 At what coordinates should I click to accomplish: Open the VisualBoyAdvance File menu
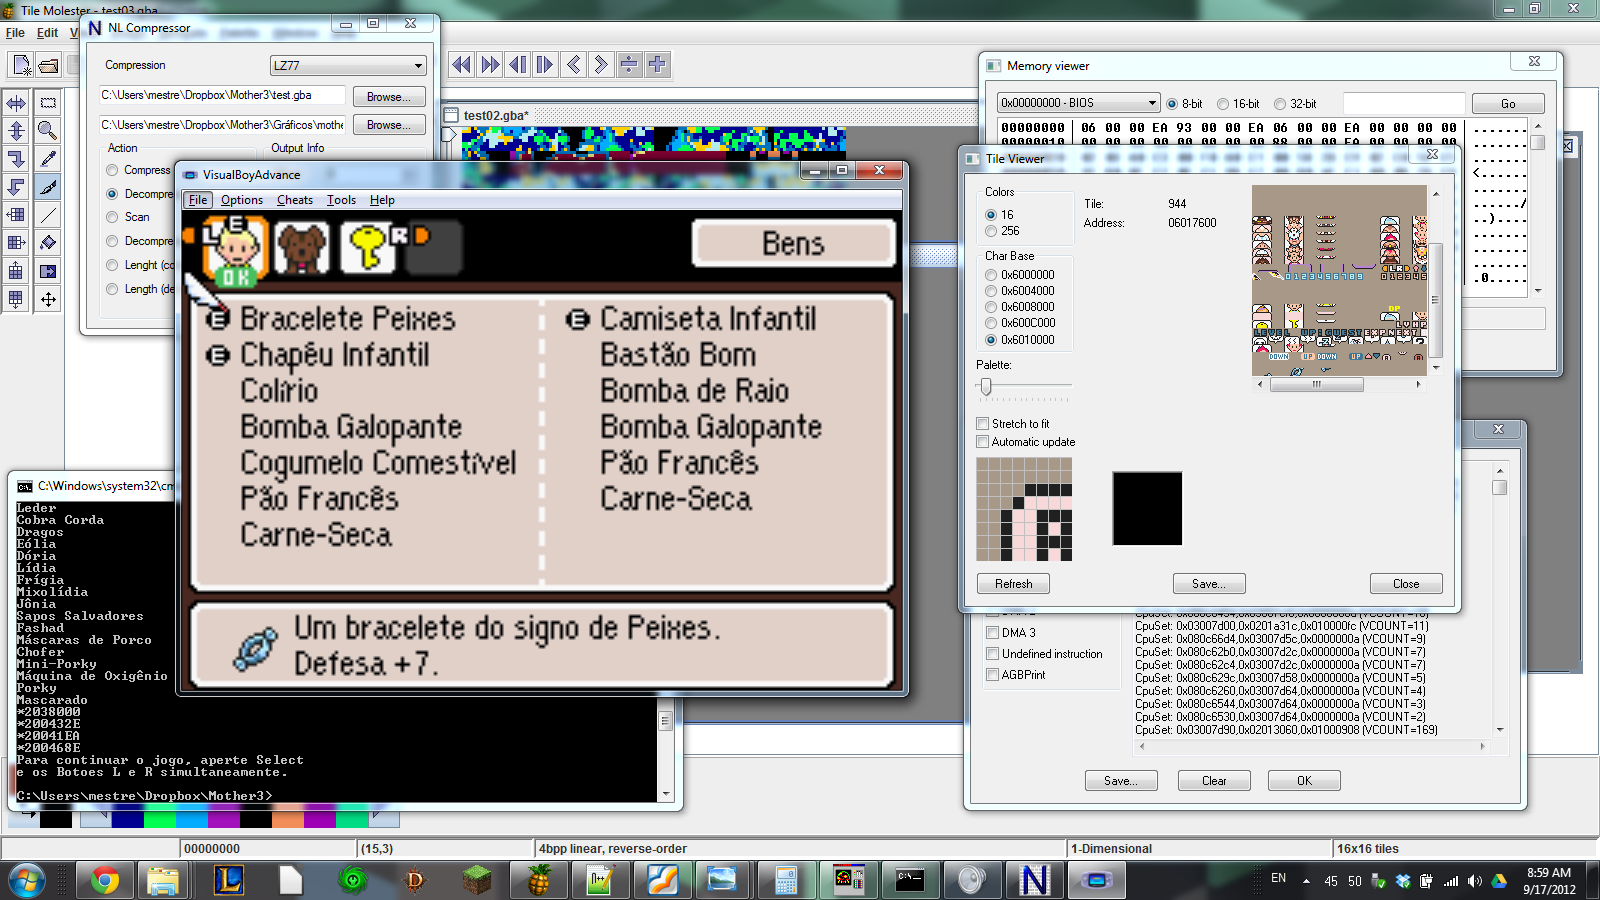[198, 200]
